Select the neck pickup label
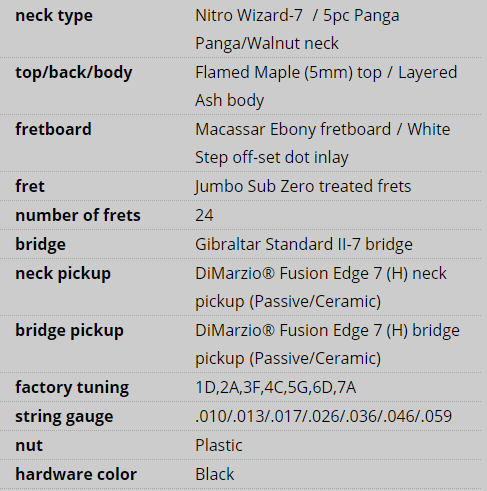This screenshot has width=487, height=491. 63,274
